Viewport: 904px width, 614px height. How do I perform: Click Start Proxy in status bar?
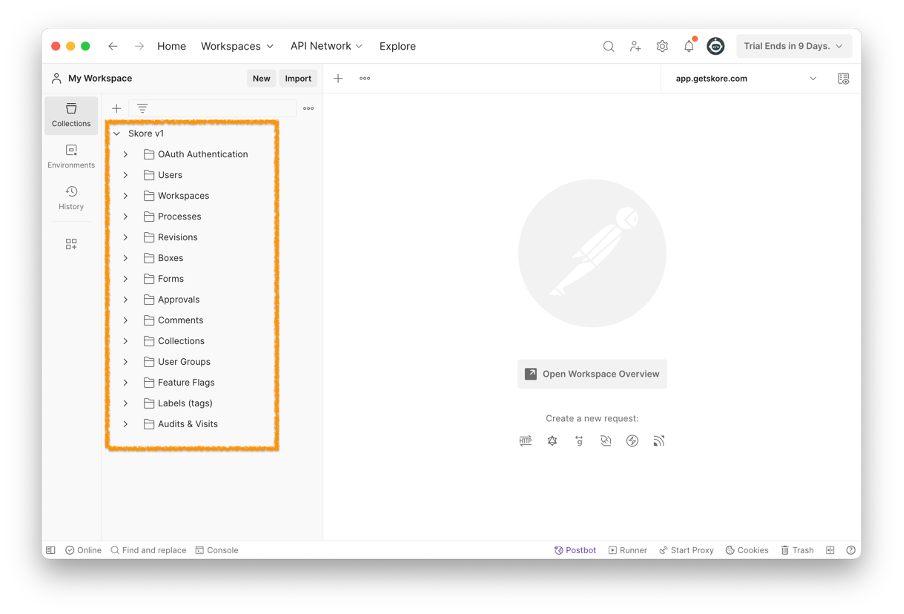pyautogui.click(x=687, y=550)
